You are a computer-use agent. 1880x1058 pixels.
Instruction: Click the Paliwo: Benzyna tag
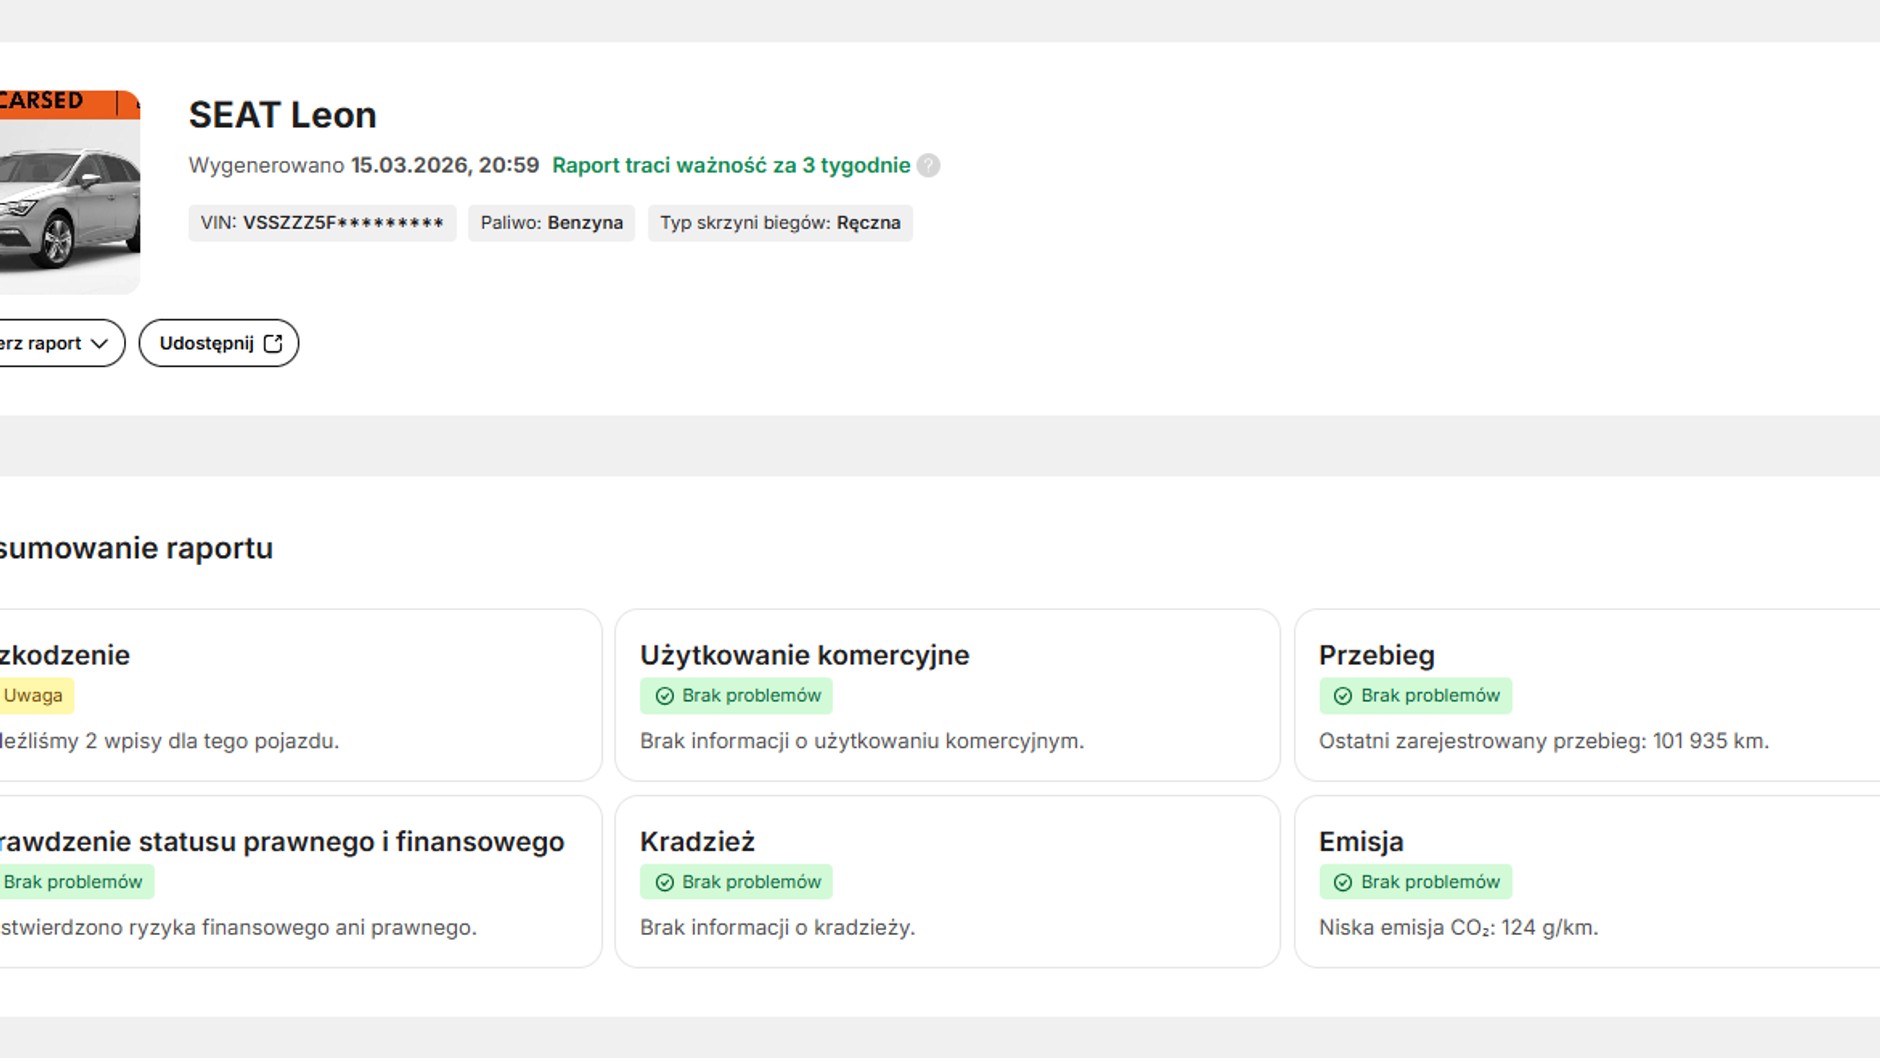551,223
